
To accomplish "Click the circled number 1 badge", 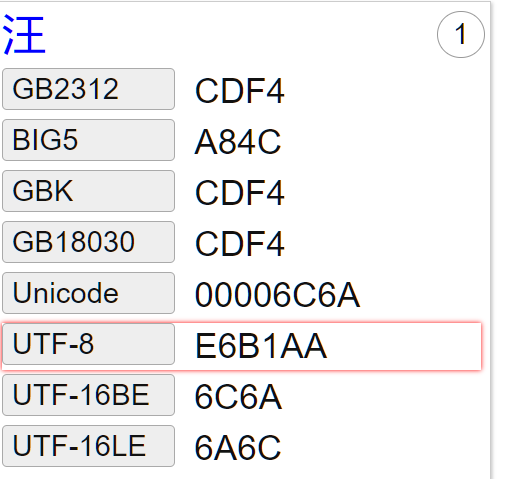I will pyautogui.click(x=461, y=34).
